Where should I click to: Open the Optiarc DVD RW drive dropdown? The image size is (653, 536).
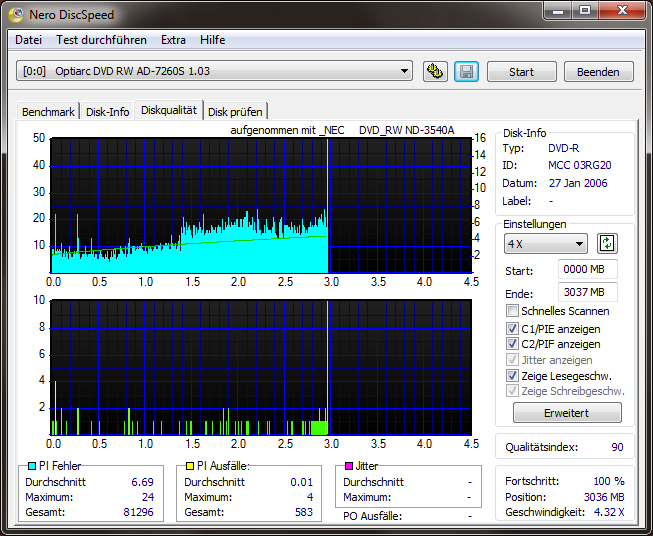(214, 71)
